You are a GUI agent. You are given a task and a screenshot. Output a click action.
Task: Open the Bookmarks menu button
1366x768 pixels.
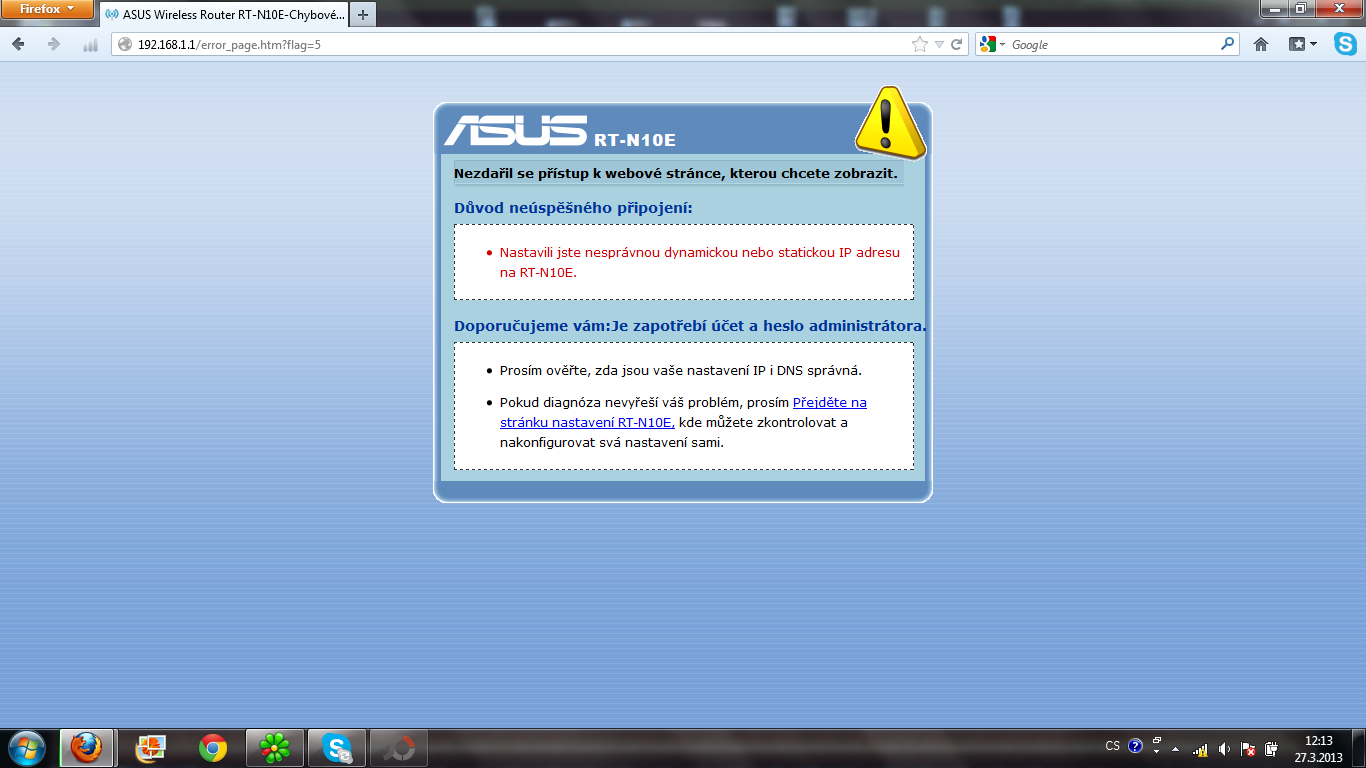pos(1302,45)
